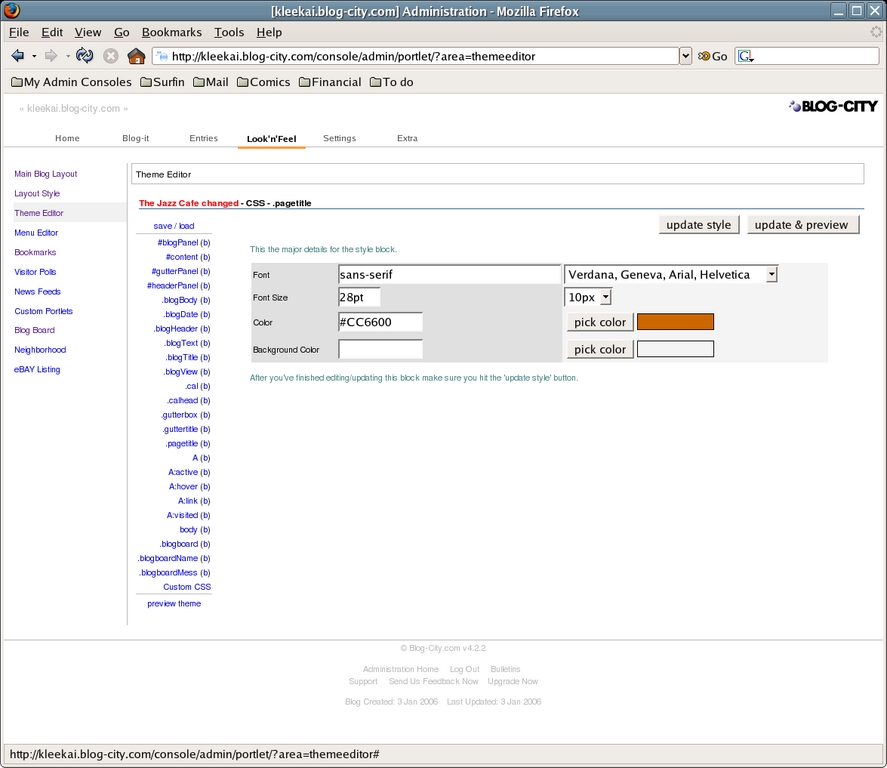Switch to the Settings tab

click(x=339, y=138)
